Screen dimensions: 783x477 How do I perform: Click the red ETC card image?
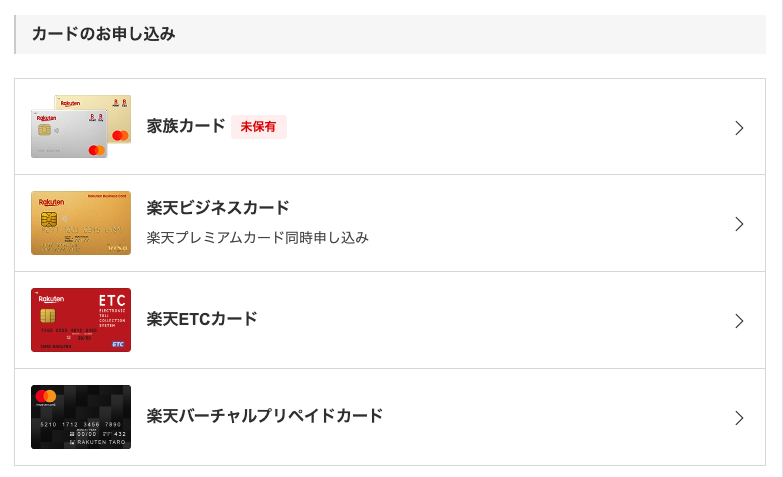point(81,320)
